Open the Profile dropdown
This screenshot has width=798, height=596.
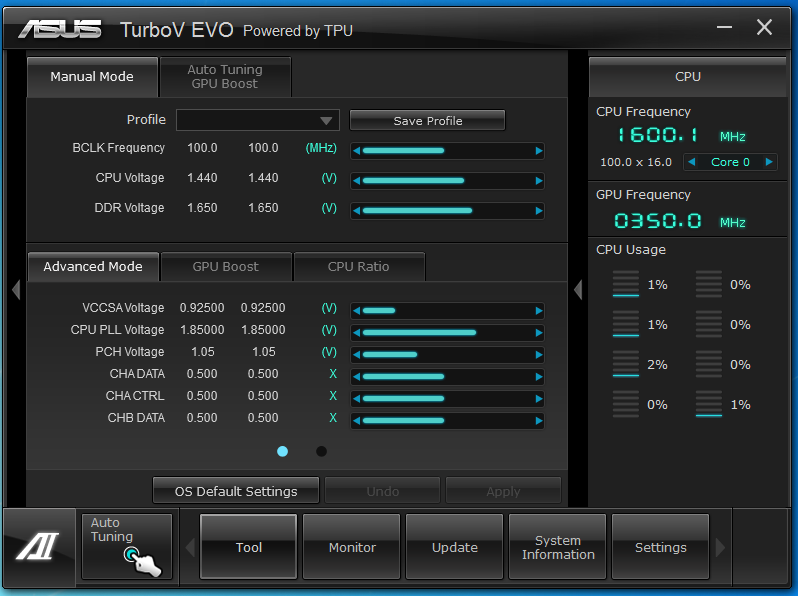coord(258,121)
